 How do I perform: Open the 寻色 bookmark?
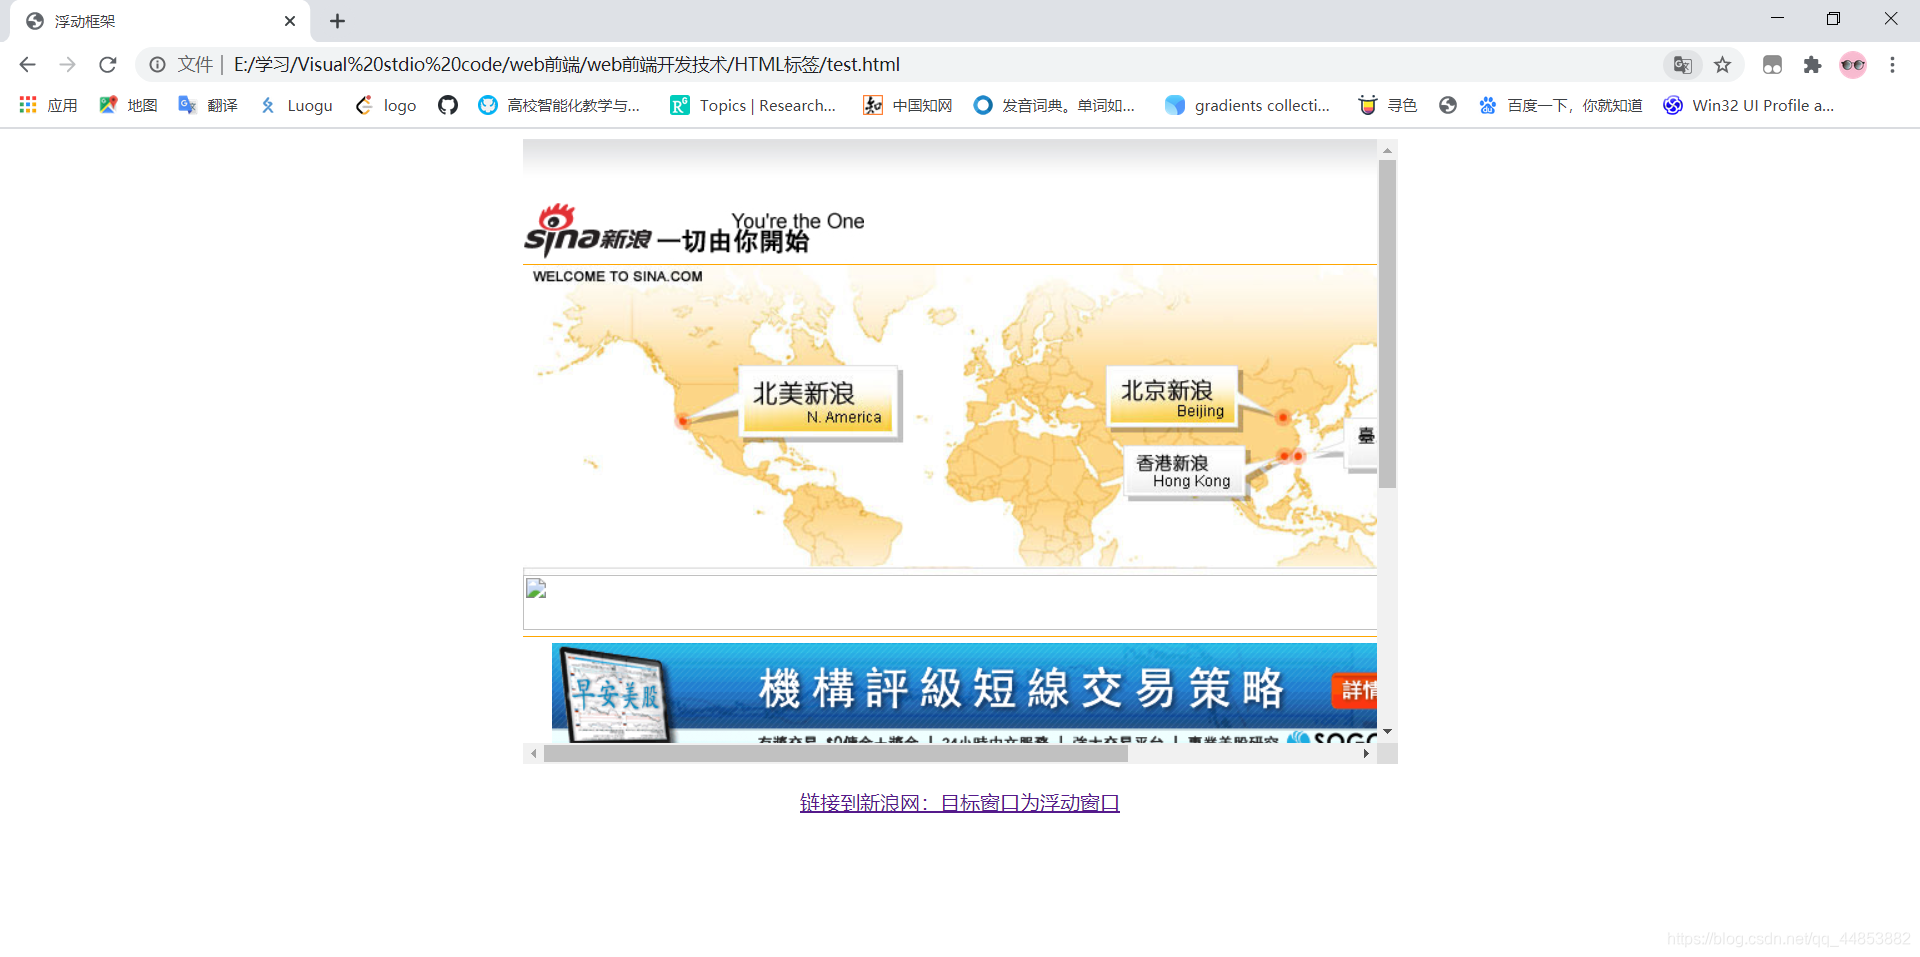point(1388,105)
